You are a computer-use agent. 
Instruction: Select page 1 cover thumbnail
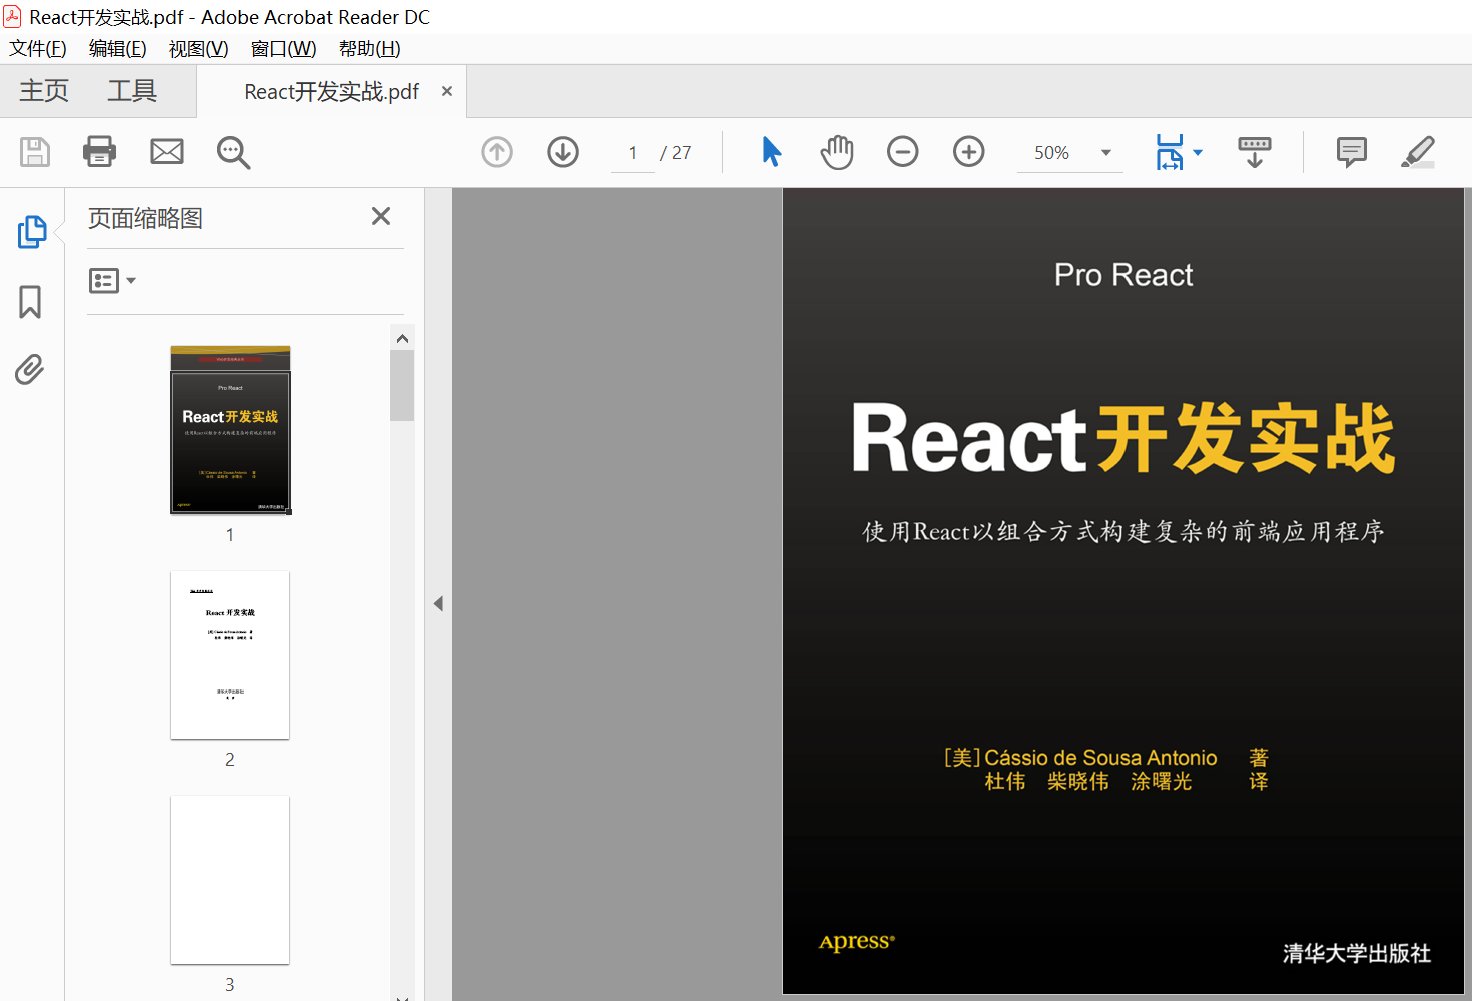(230, 430)
